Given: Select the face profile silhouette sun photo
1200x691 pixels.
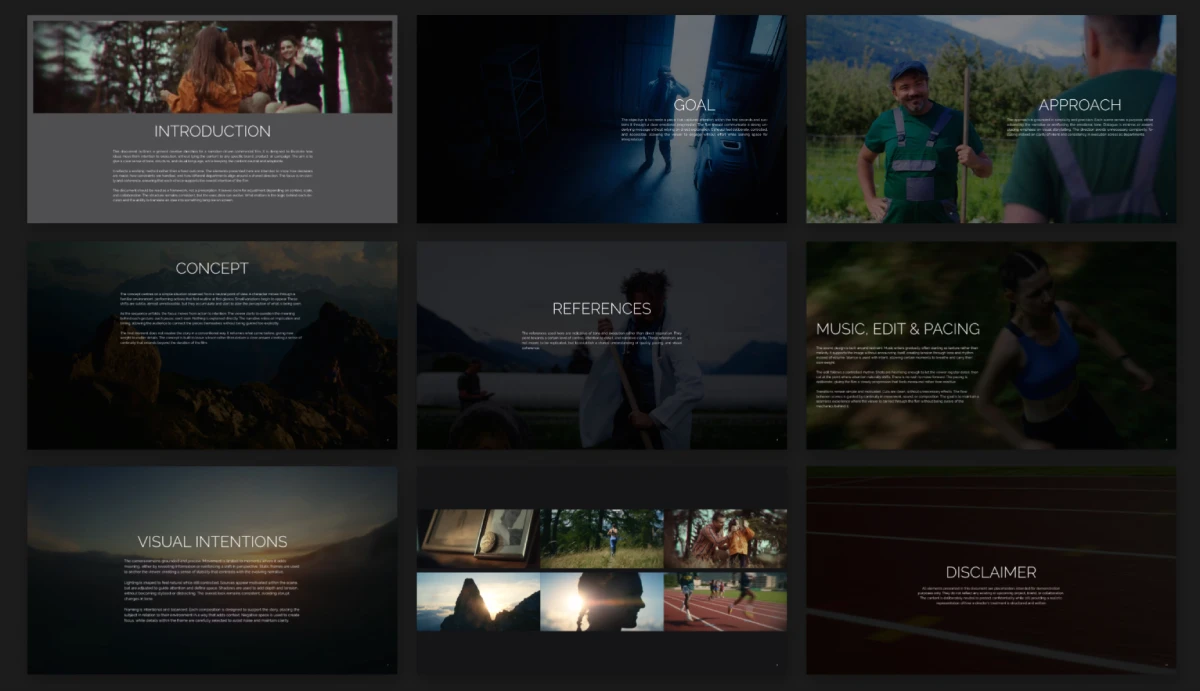Looking at the screenshot, I should point(602,601).
